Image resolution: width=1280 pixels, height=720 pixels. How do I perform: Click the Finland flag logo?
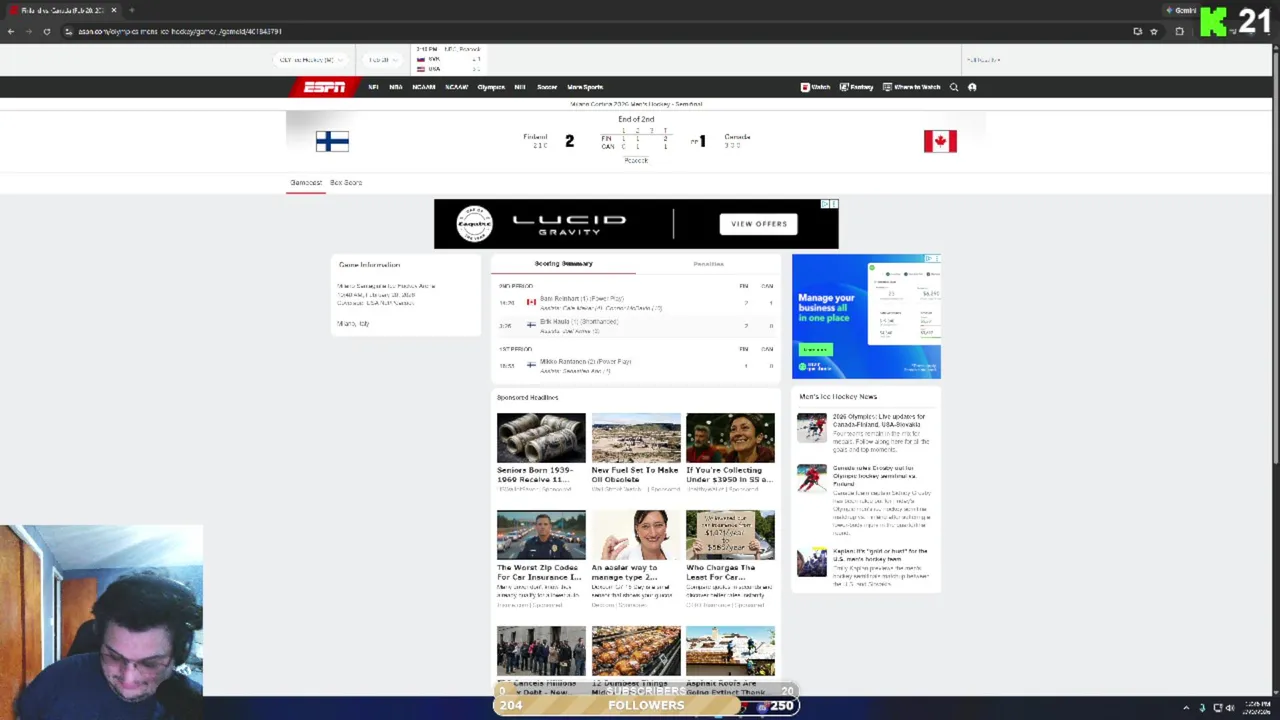pyautogui.click(x=332, y=141)
